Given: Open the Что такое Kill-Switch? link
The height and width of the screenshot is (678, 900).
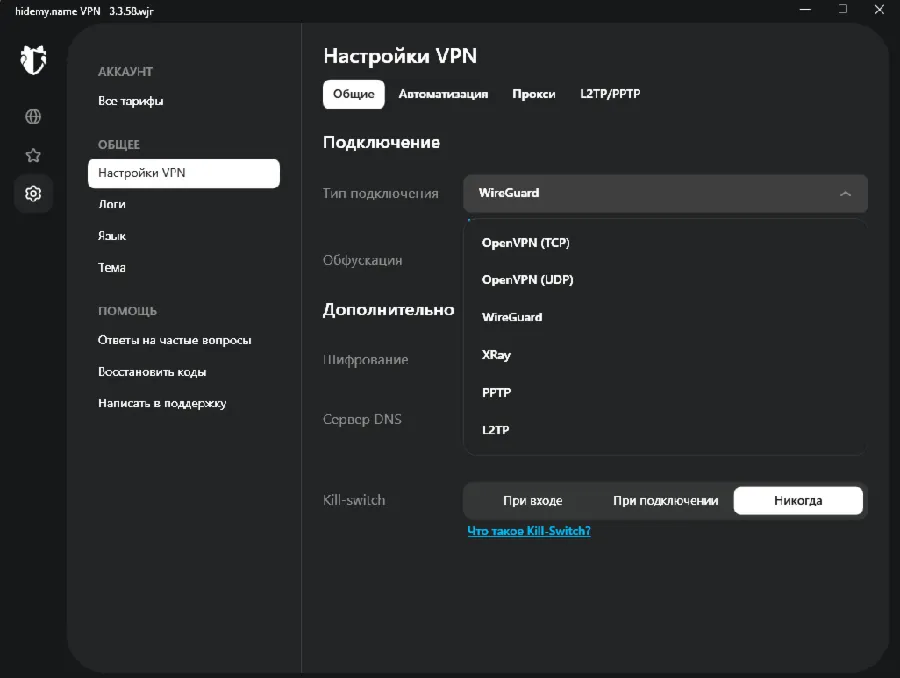Looking at the screenshot, I should [529, 531].
